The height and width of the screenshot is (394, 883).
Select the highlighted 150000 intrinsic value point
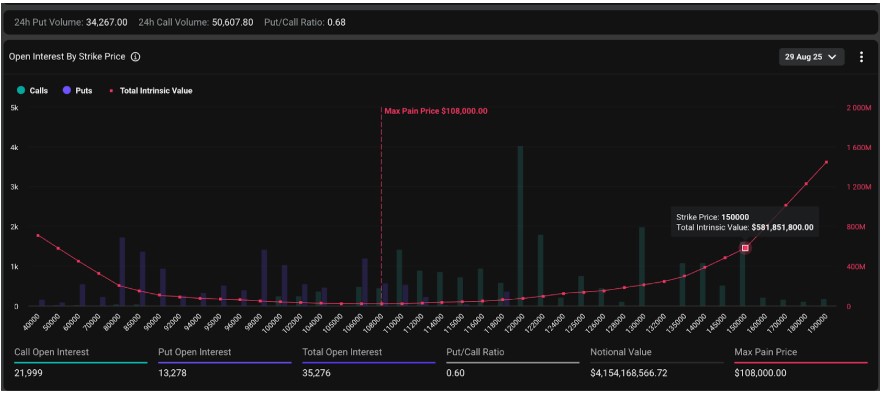point(745,248)
